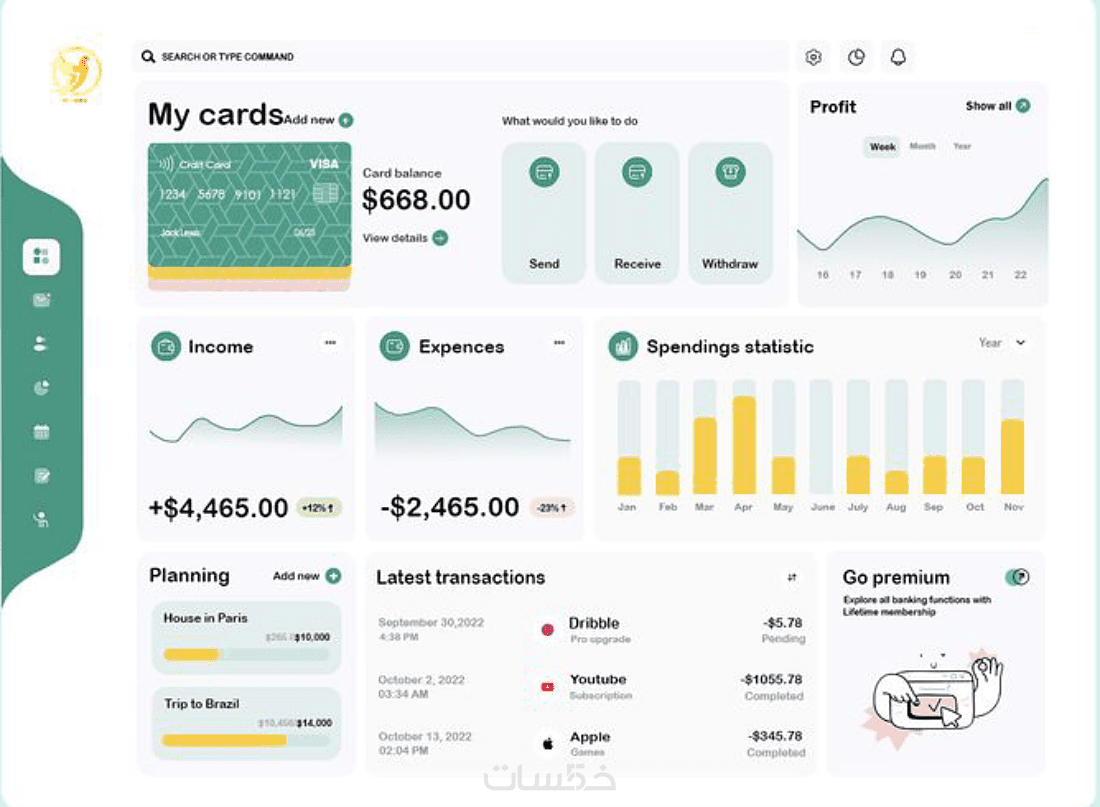Click House in Paris progress bar
Image resolution: width=1100 pixels, height=807 pixels.
246,655
